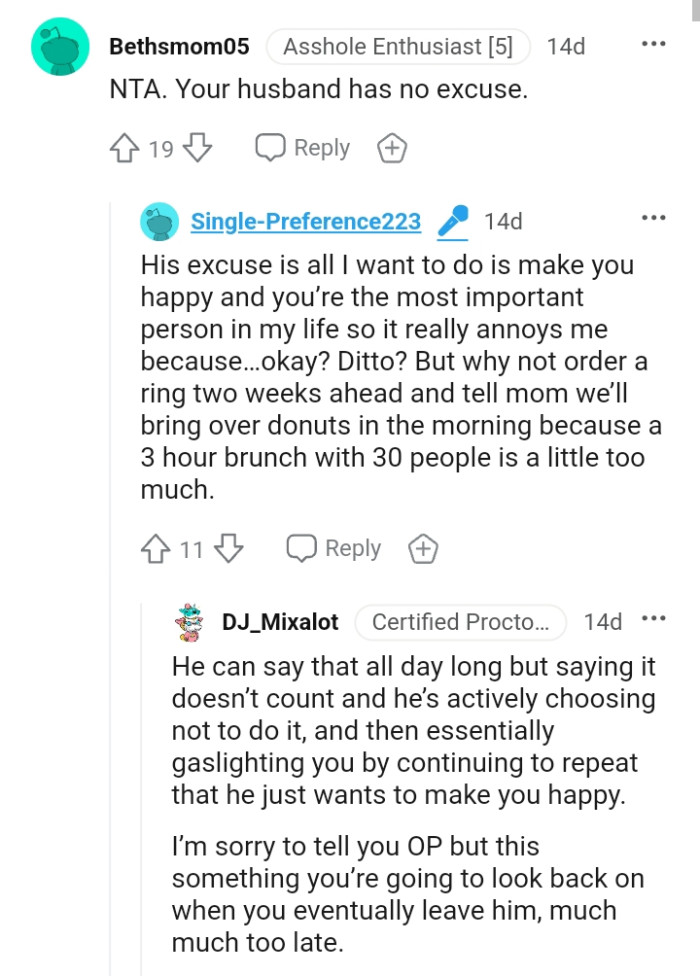700x976 pixels.
Task: Give an award to Single-Preference223's reply
Action: pyautogui.click(x=422, y=548)
